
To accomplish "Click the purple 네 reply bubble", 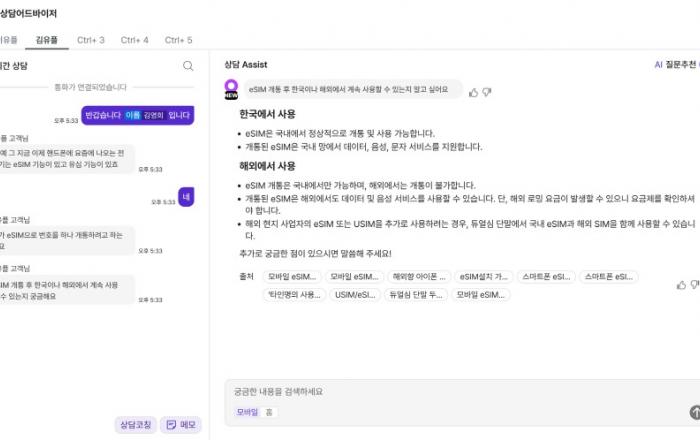I will pos(186,197).
